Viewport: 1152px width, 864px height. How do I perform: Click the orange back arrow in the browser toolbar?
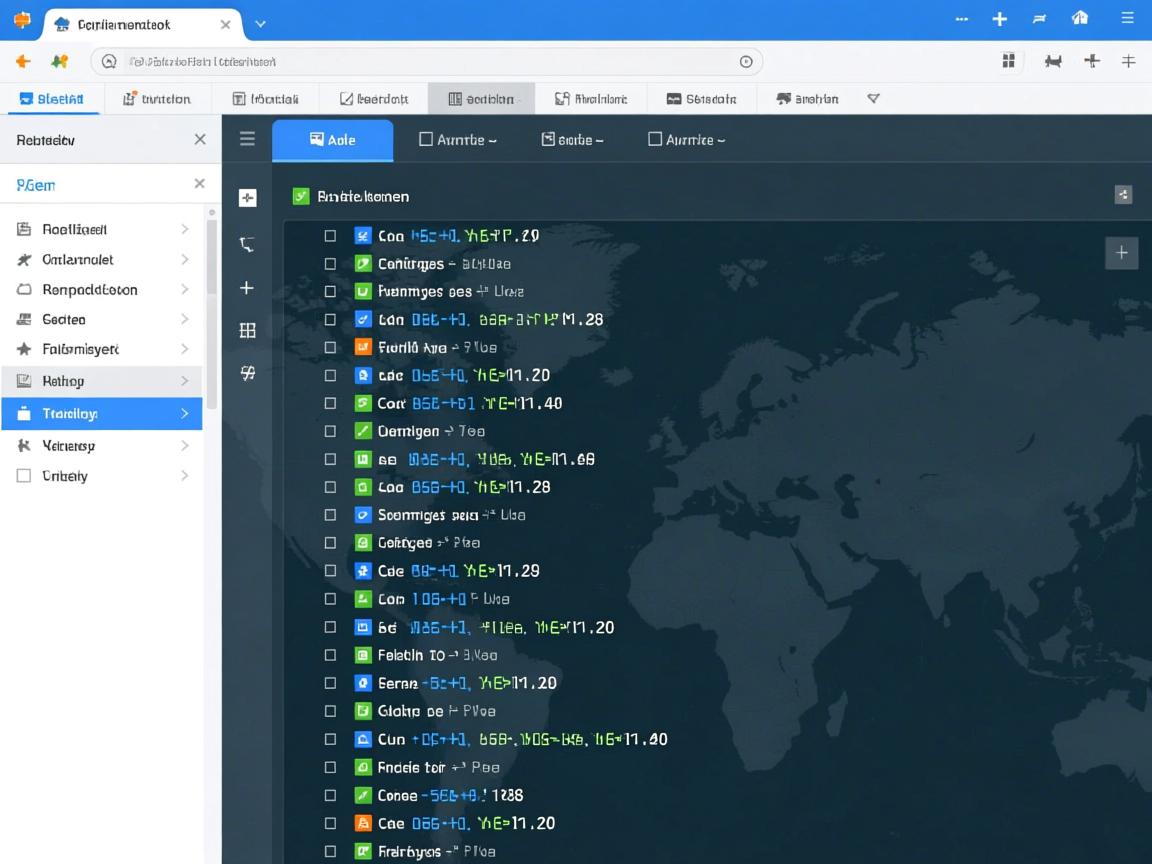[x=23, y=61]
